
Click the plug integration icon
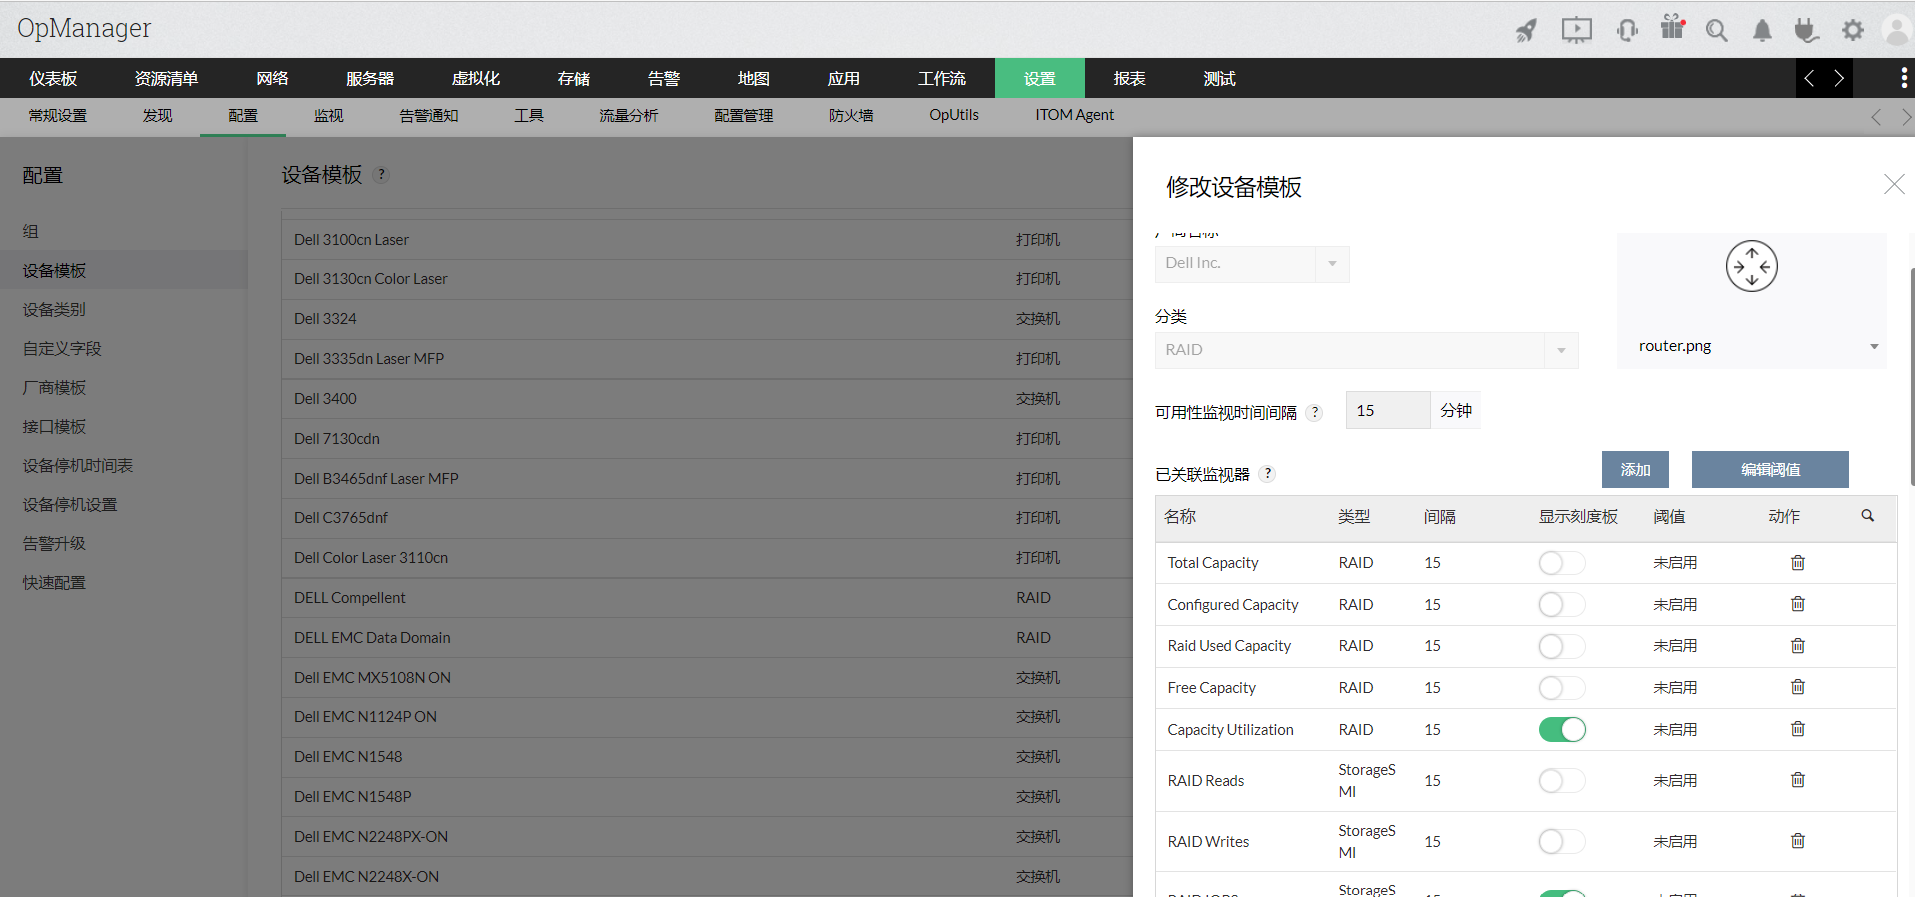(x=1806, y=30)
